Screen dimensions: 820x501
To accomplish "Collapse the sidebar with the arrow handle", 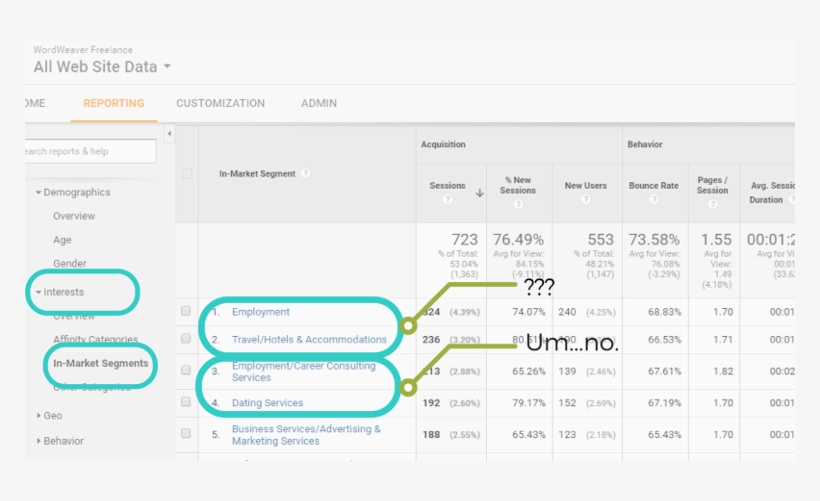I will coord(169,134).
